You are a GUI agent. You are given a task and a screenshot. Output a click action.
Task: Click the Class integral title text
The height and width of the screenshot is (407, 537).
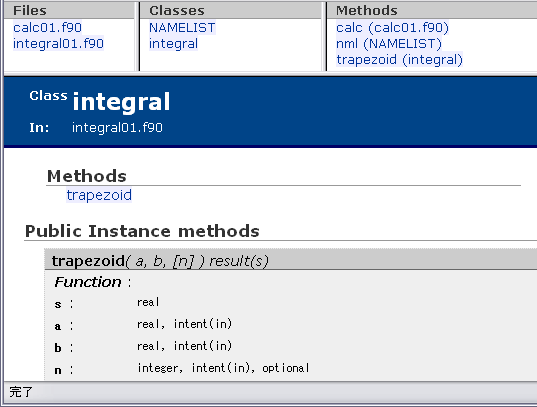click(99, 101)
